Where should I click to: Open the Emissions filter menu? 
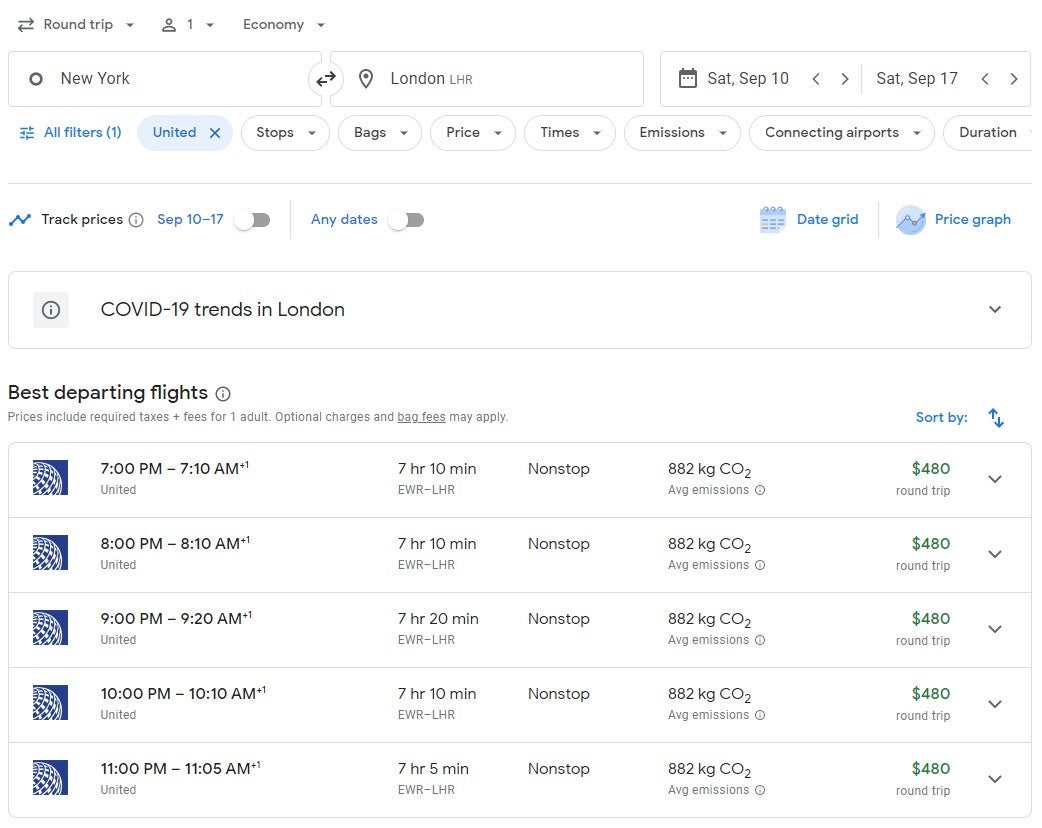[682, 133]
